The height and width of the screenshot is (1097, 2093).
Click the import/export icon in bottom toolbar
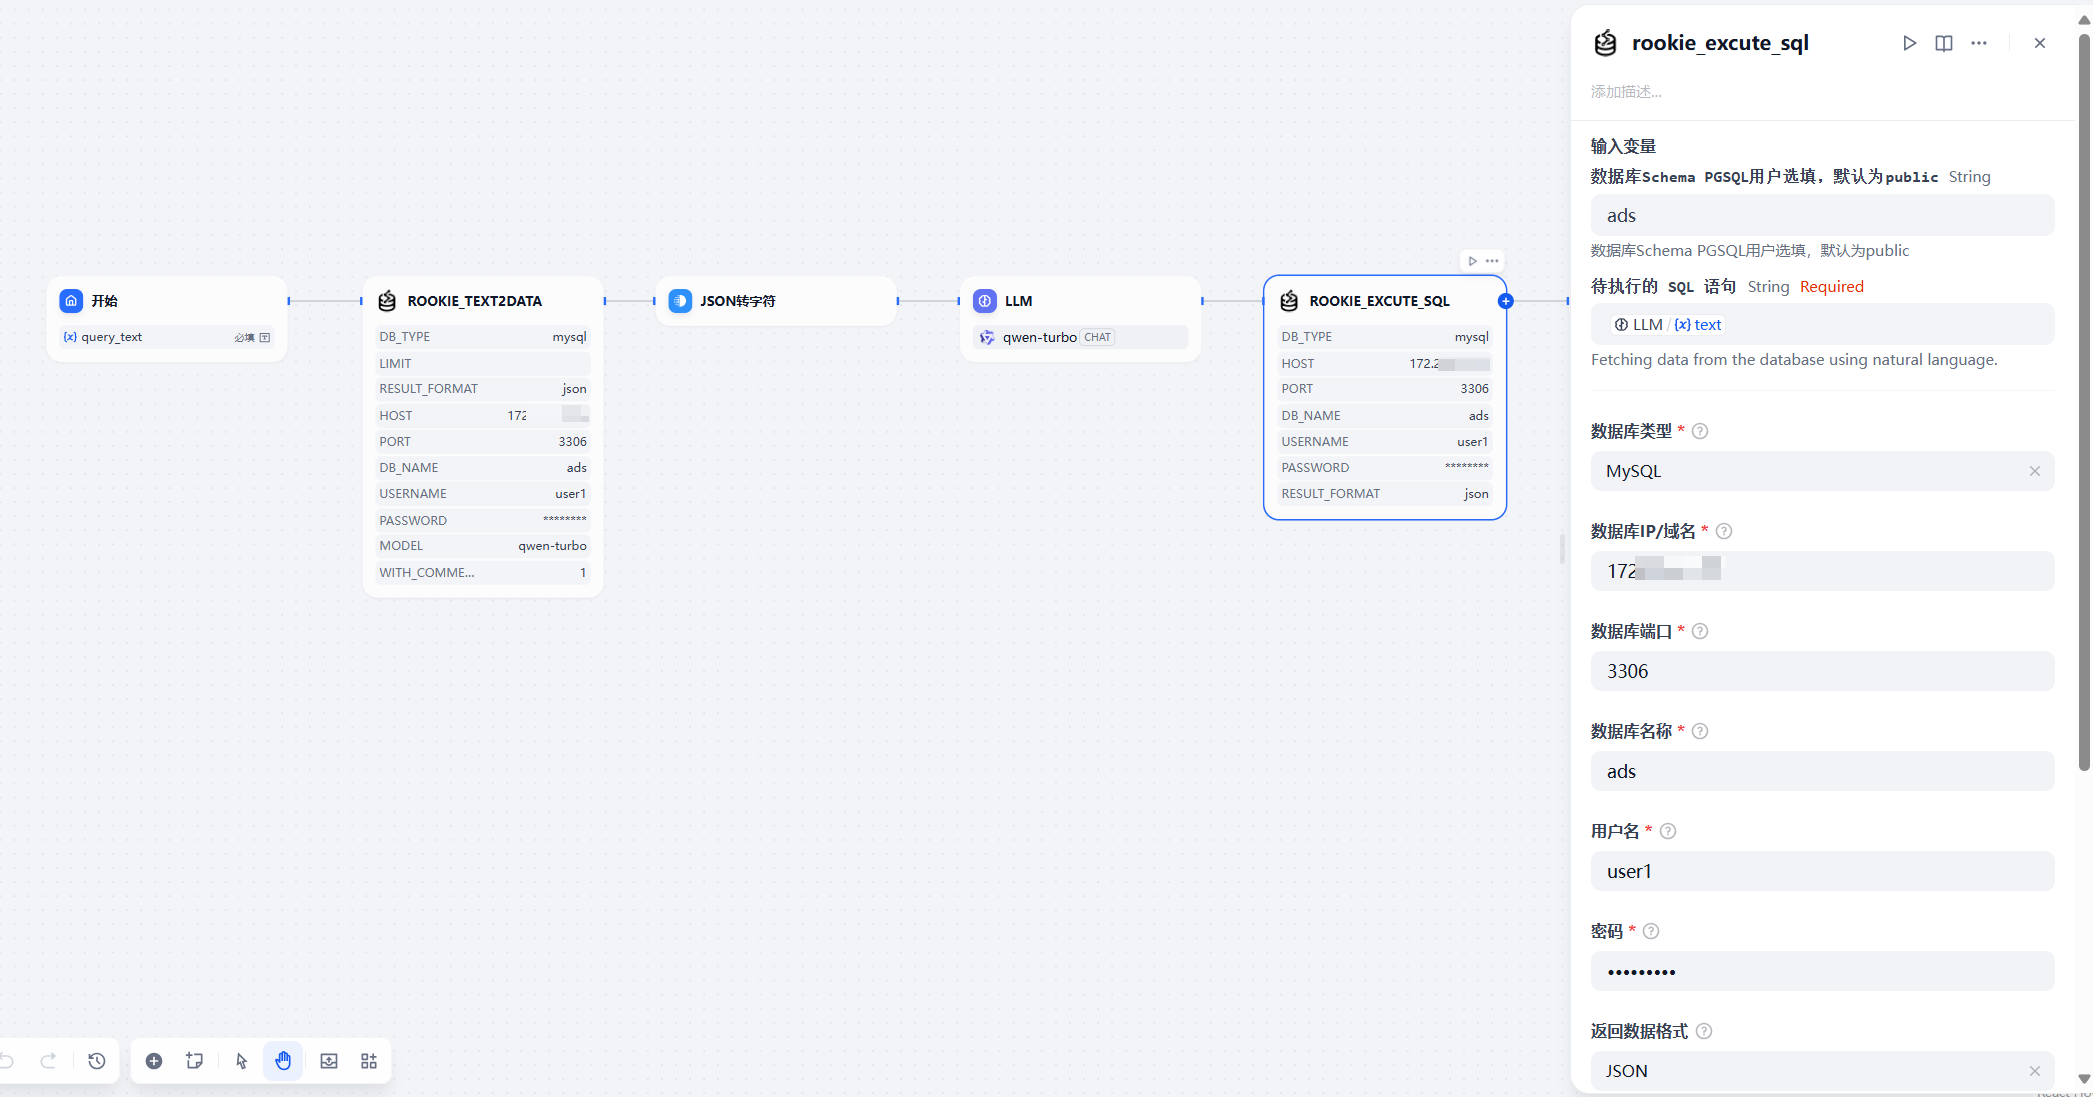329,1061
